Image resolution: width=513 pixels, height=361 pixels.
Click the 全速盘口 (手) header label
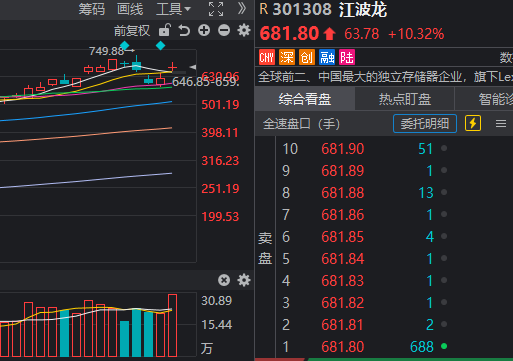[x=301, y=124]
